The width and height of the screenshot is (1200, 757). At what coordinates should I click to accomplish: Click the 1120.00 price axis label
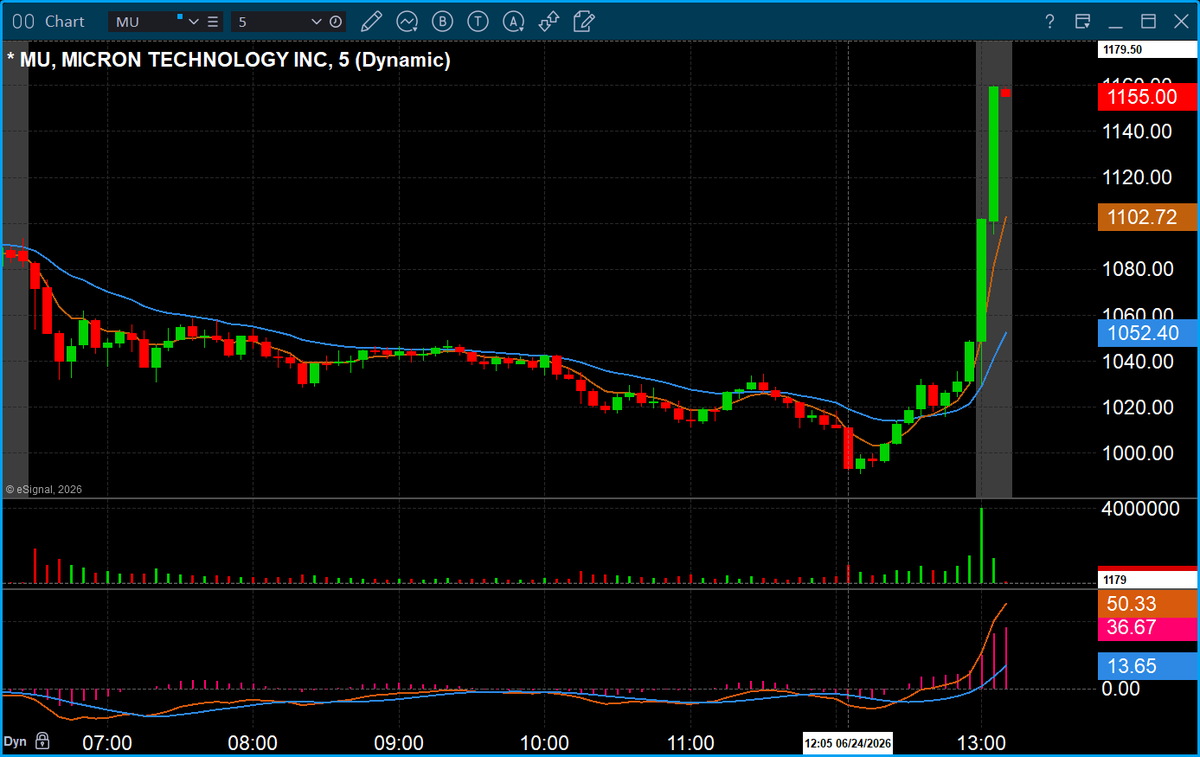pyautogui.click(x=1139, y=177)
